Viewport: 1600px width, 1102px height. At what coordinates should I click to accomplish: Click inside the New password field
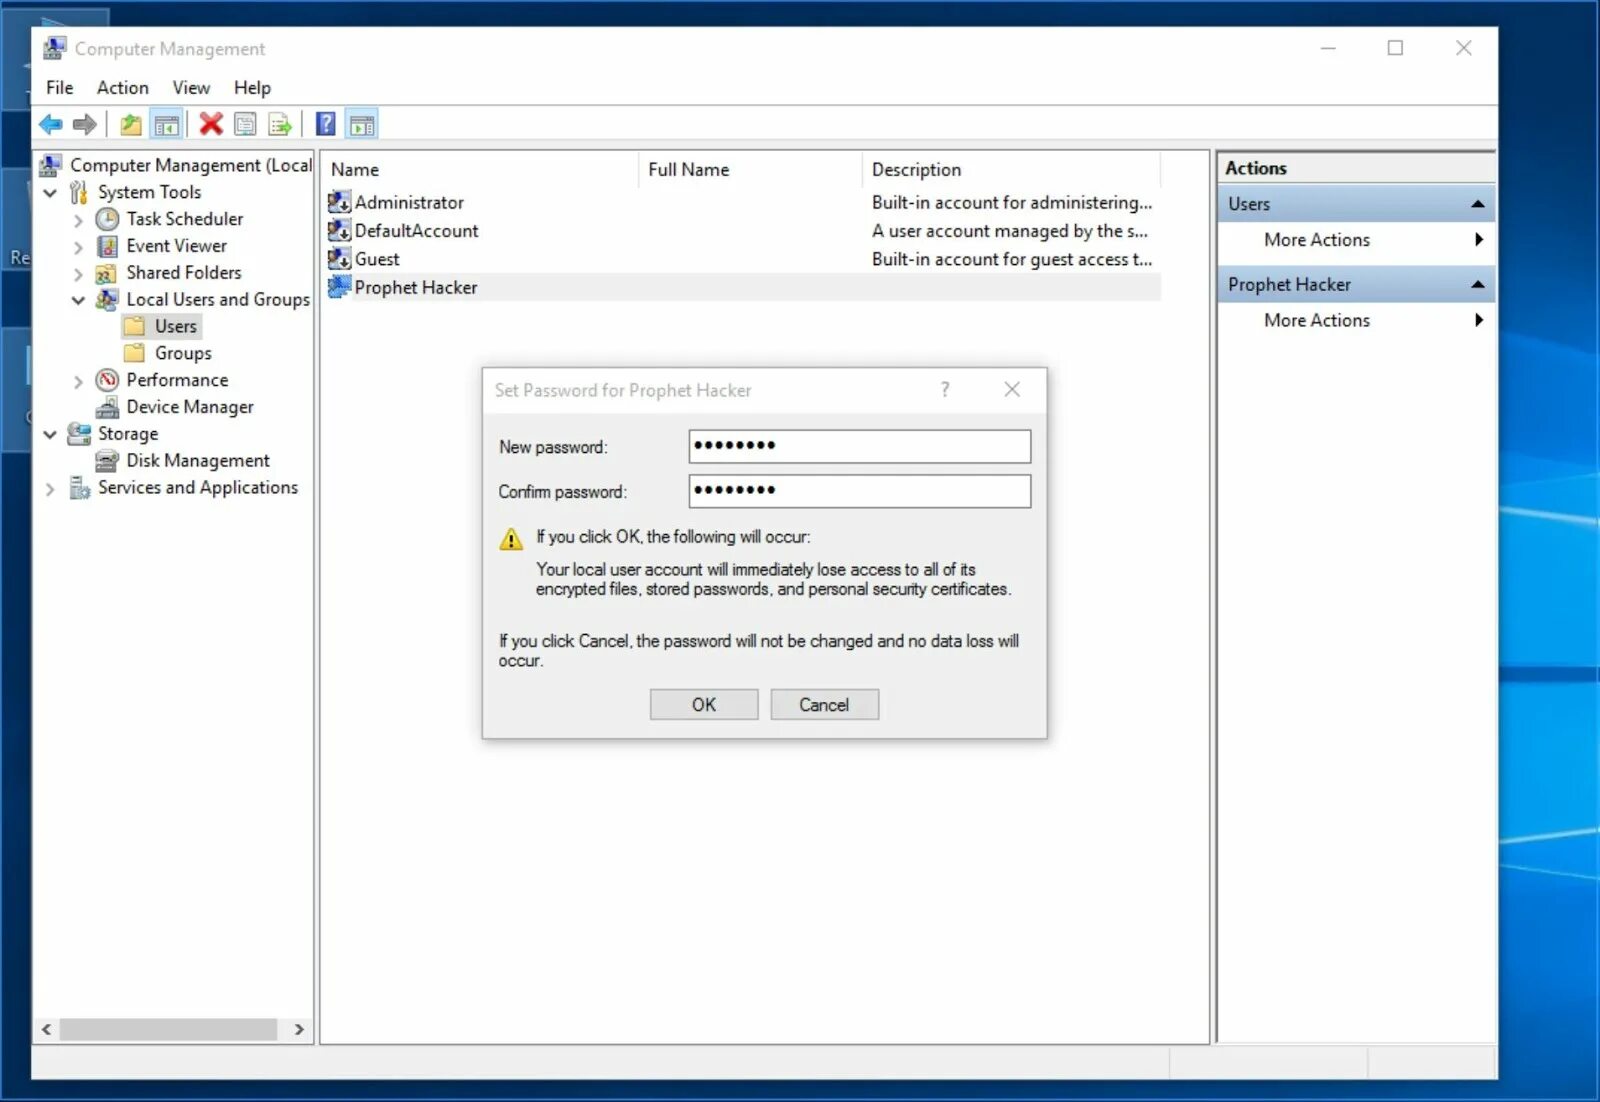click(858, 446)
